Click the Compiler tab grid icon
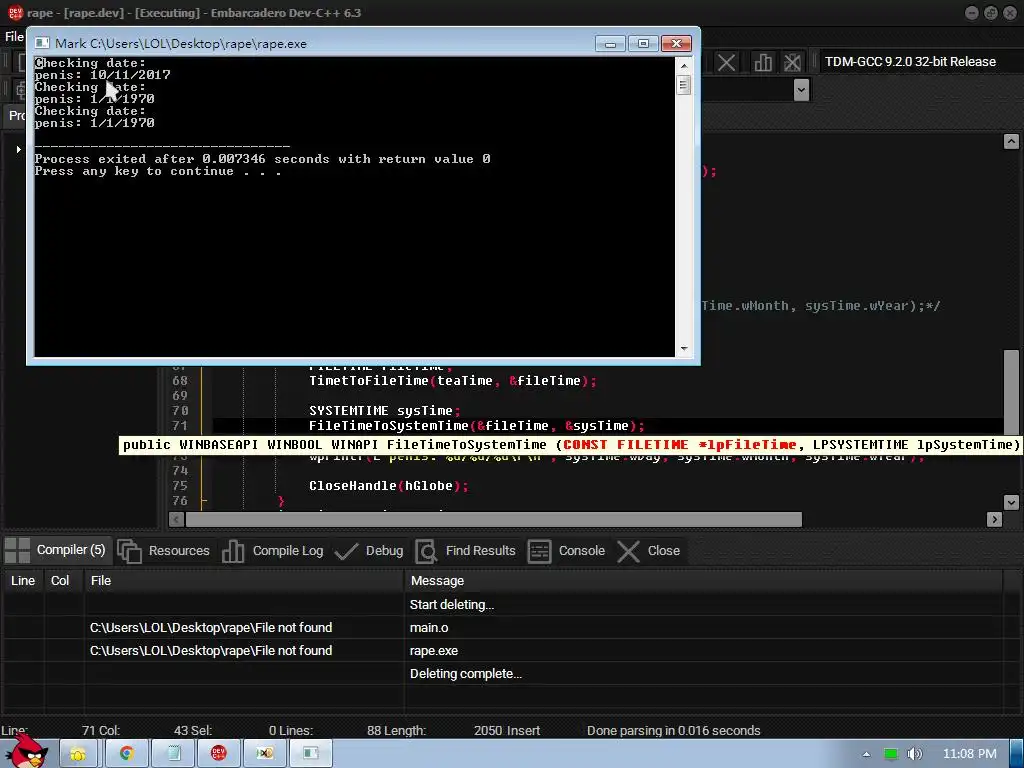The image size is (1024, 768). click(18, 551)
